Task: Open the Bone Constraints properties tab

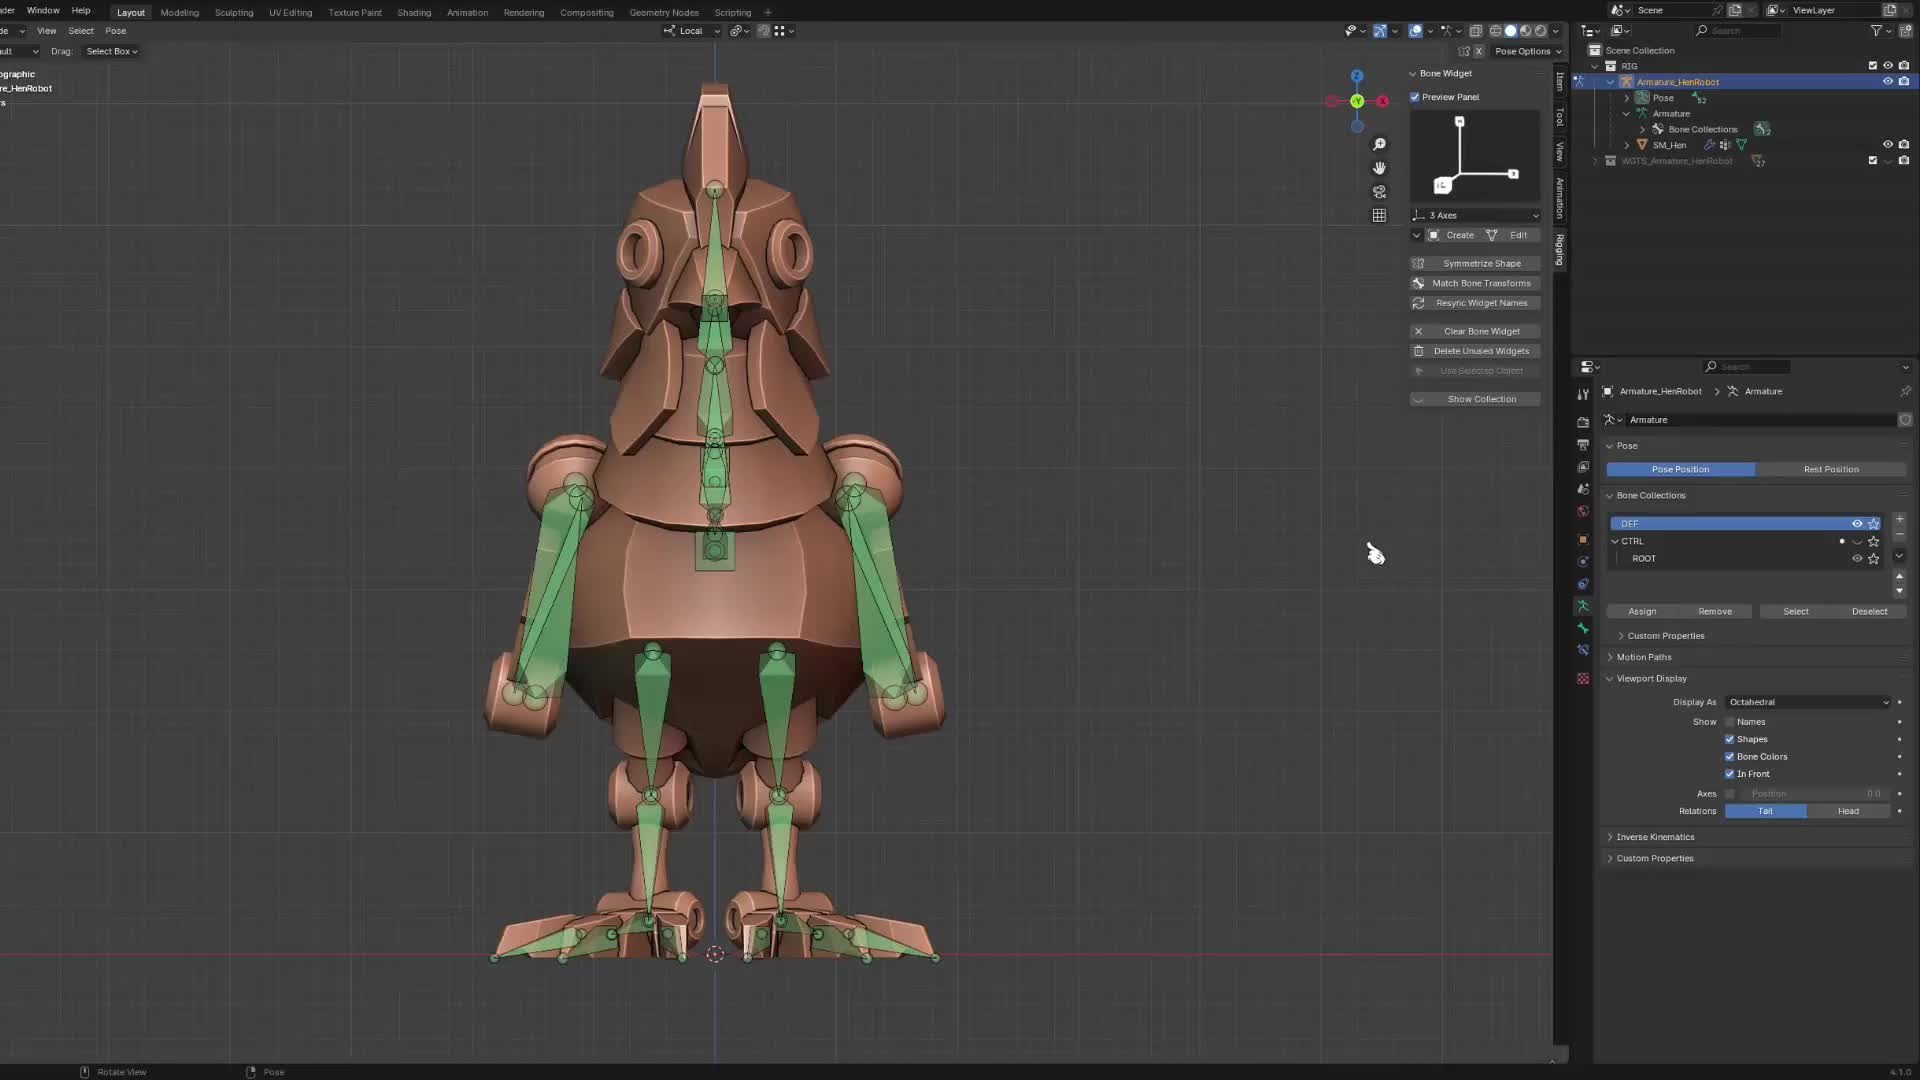Action: point(1582,650)
